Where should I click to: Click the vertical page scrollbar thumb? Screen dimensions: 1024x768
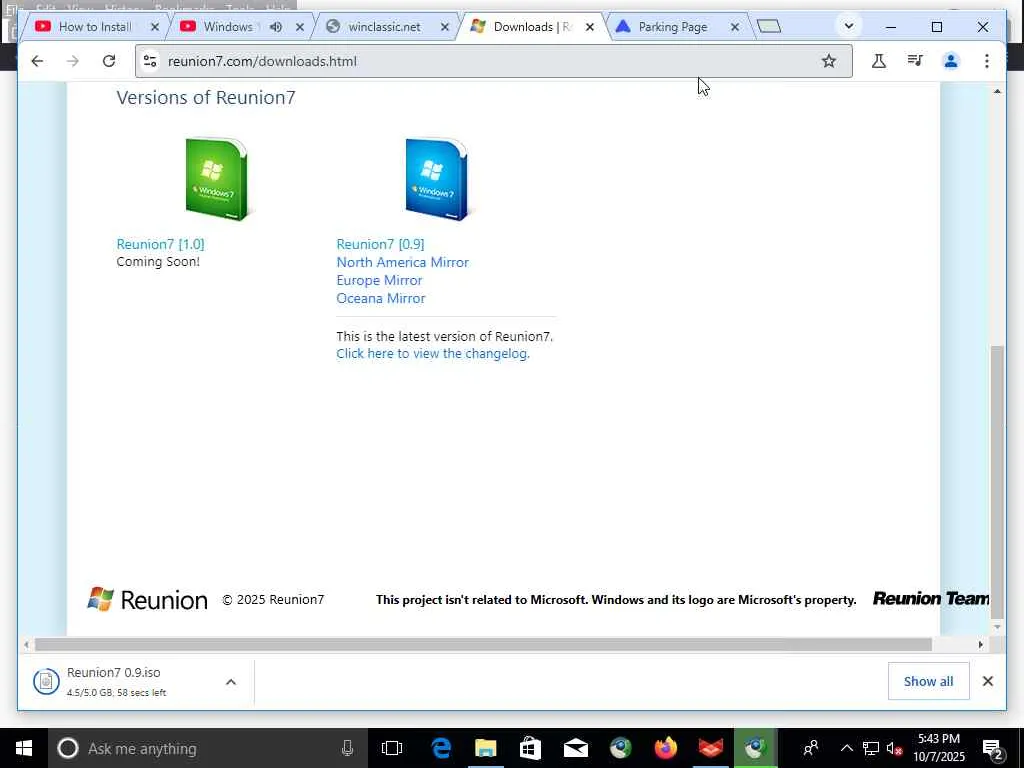pyautogui.click(x=997, y=481)
